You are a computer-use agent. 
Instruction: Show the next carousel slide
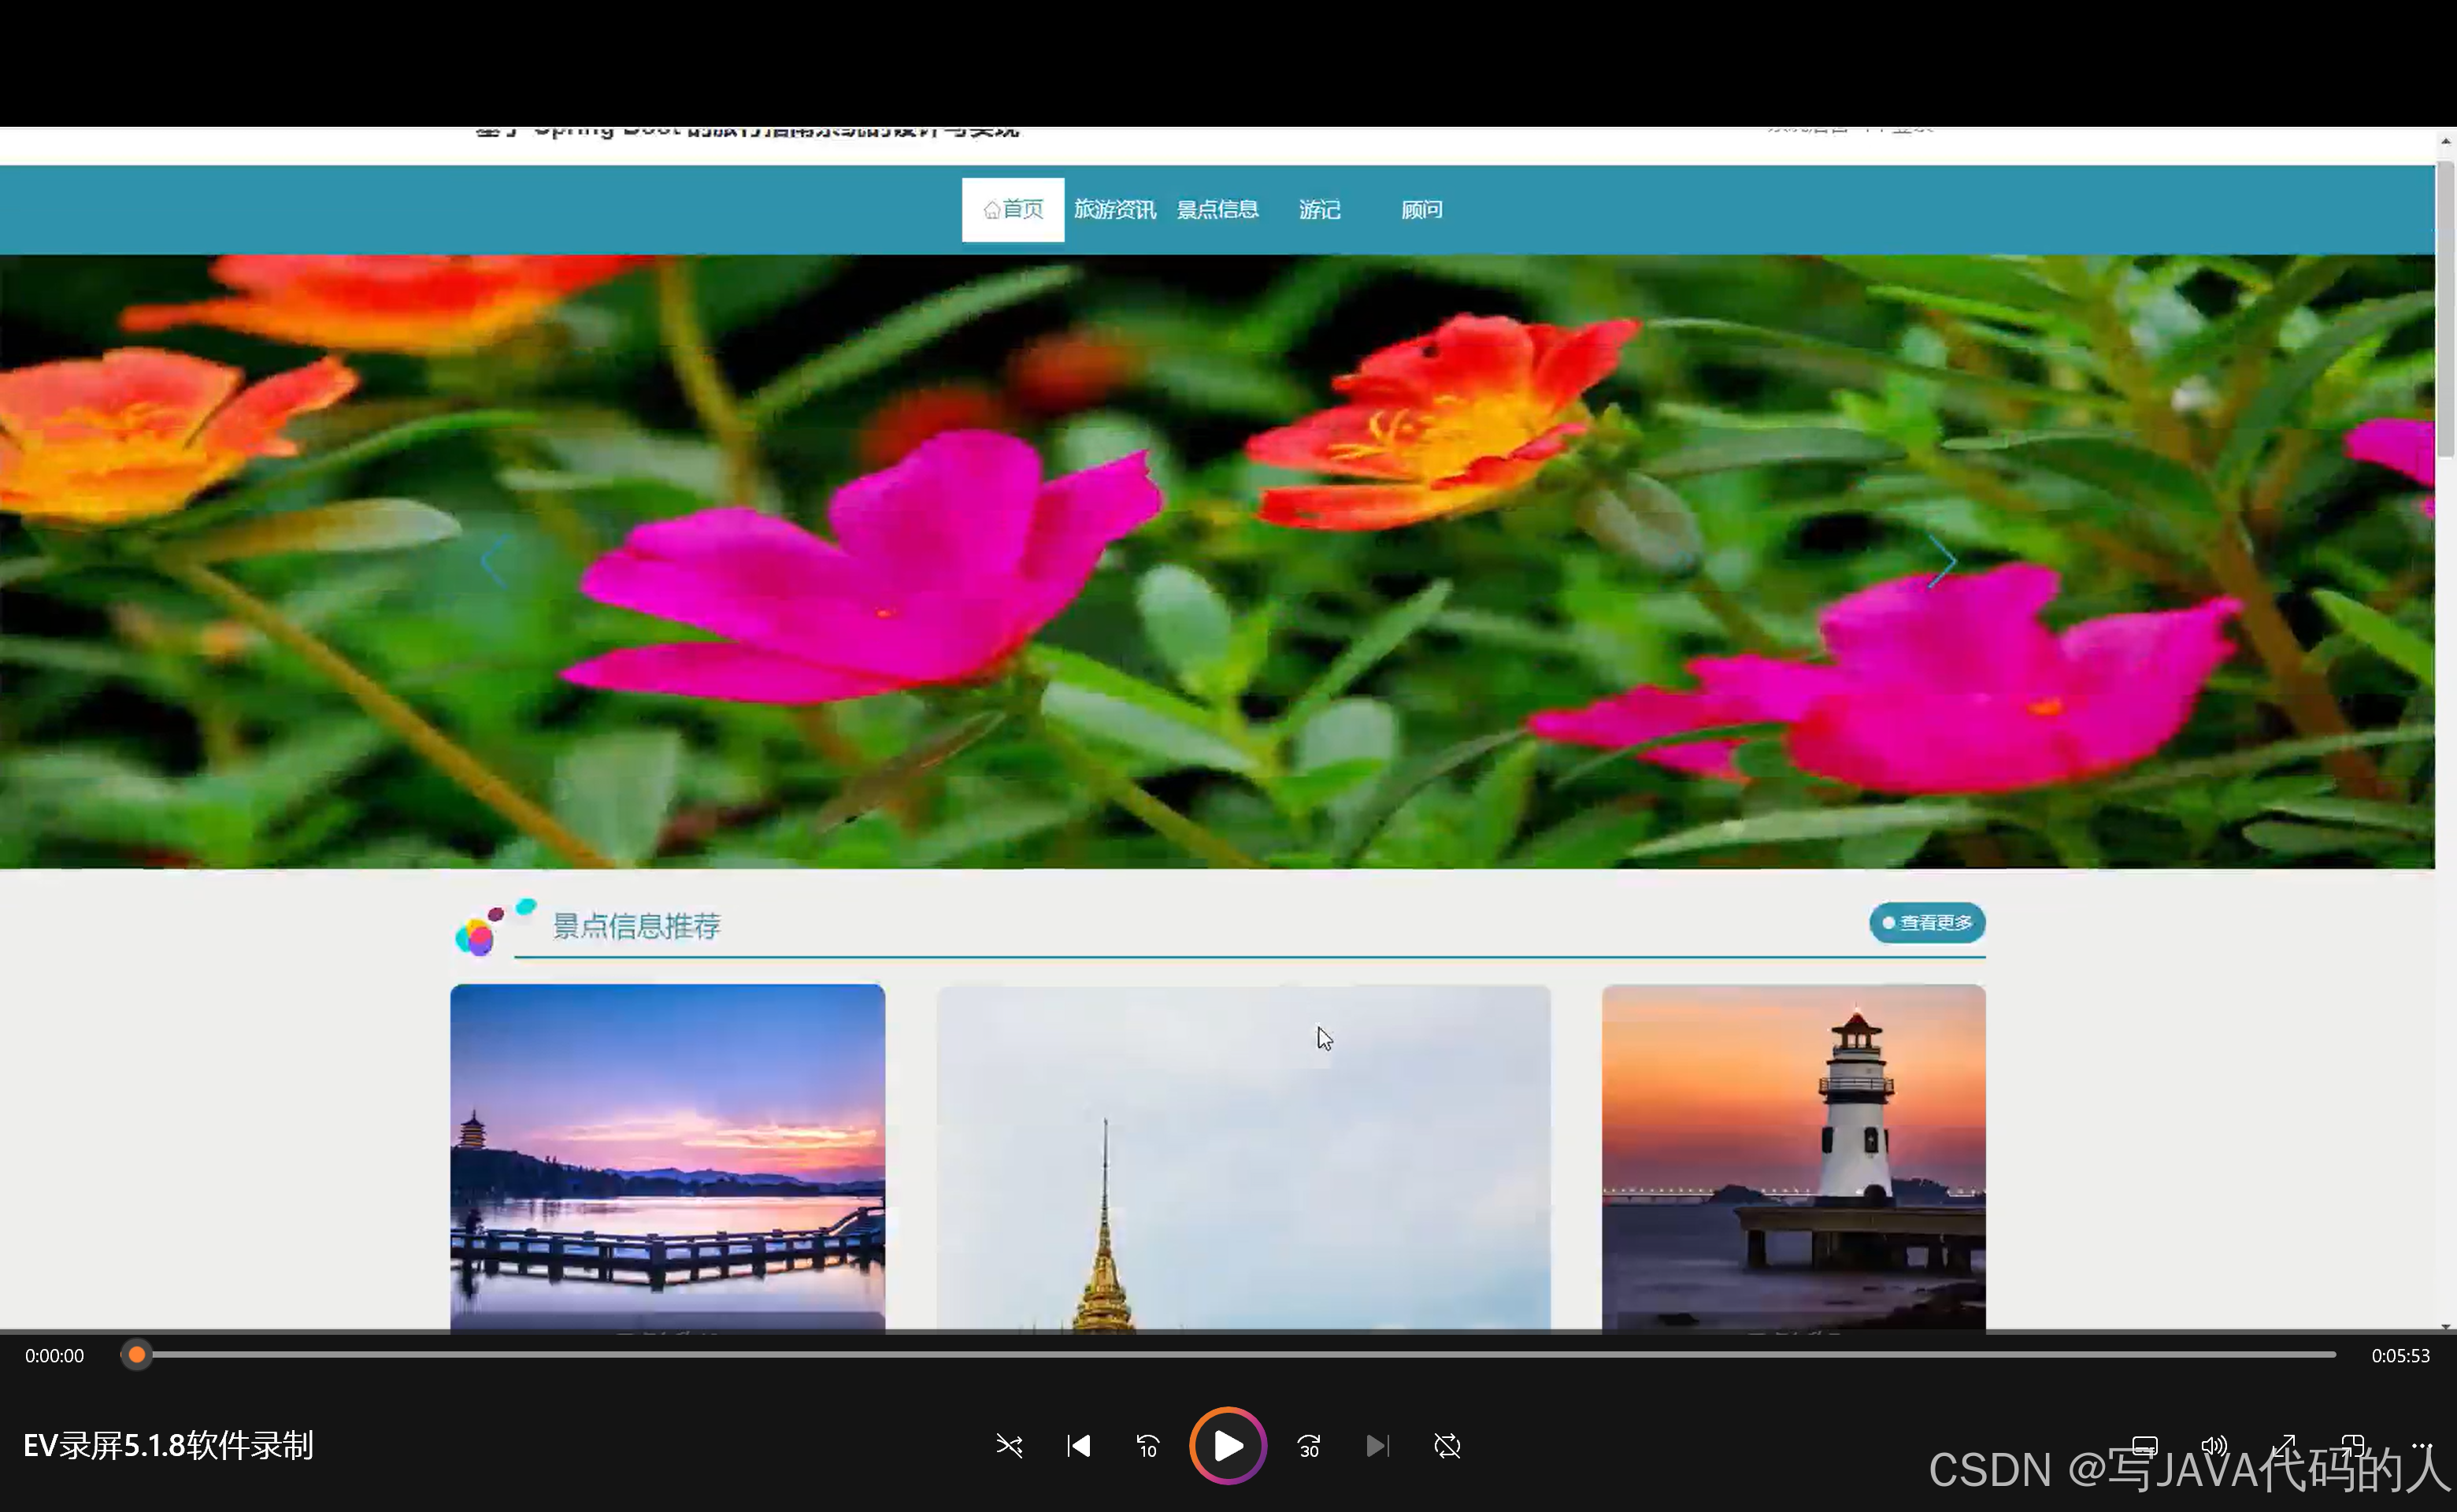pos(1942,562)
